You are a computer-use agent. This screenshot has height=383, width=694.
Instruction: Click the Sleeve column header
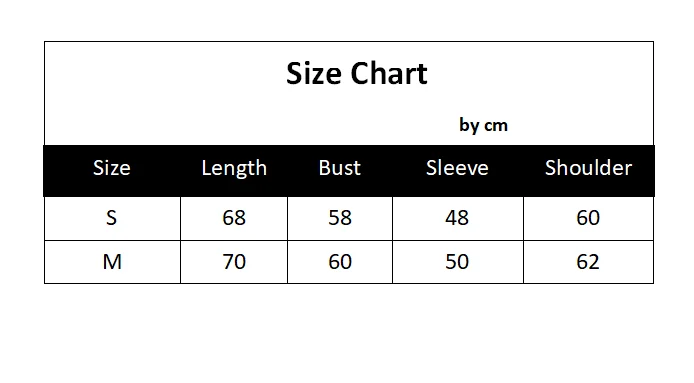click(457, 168)
